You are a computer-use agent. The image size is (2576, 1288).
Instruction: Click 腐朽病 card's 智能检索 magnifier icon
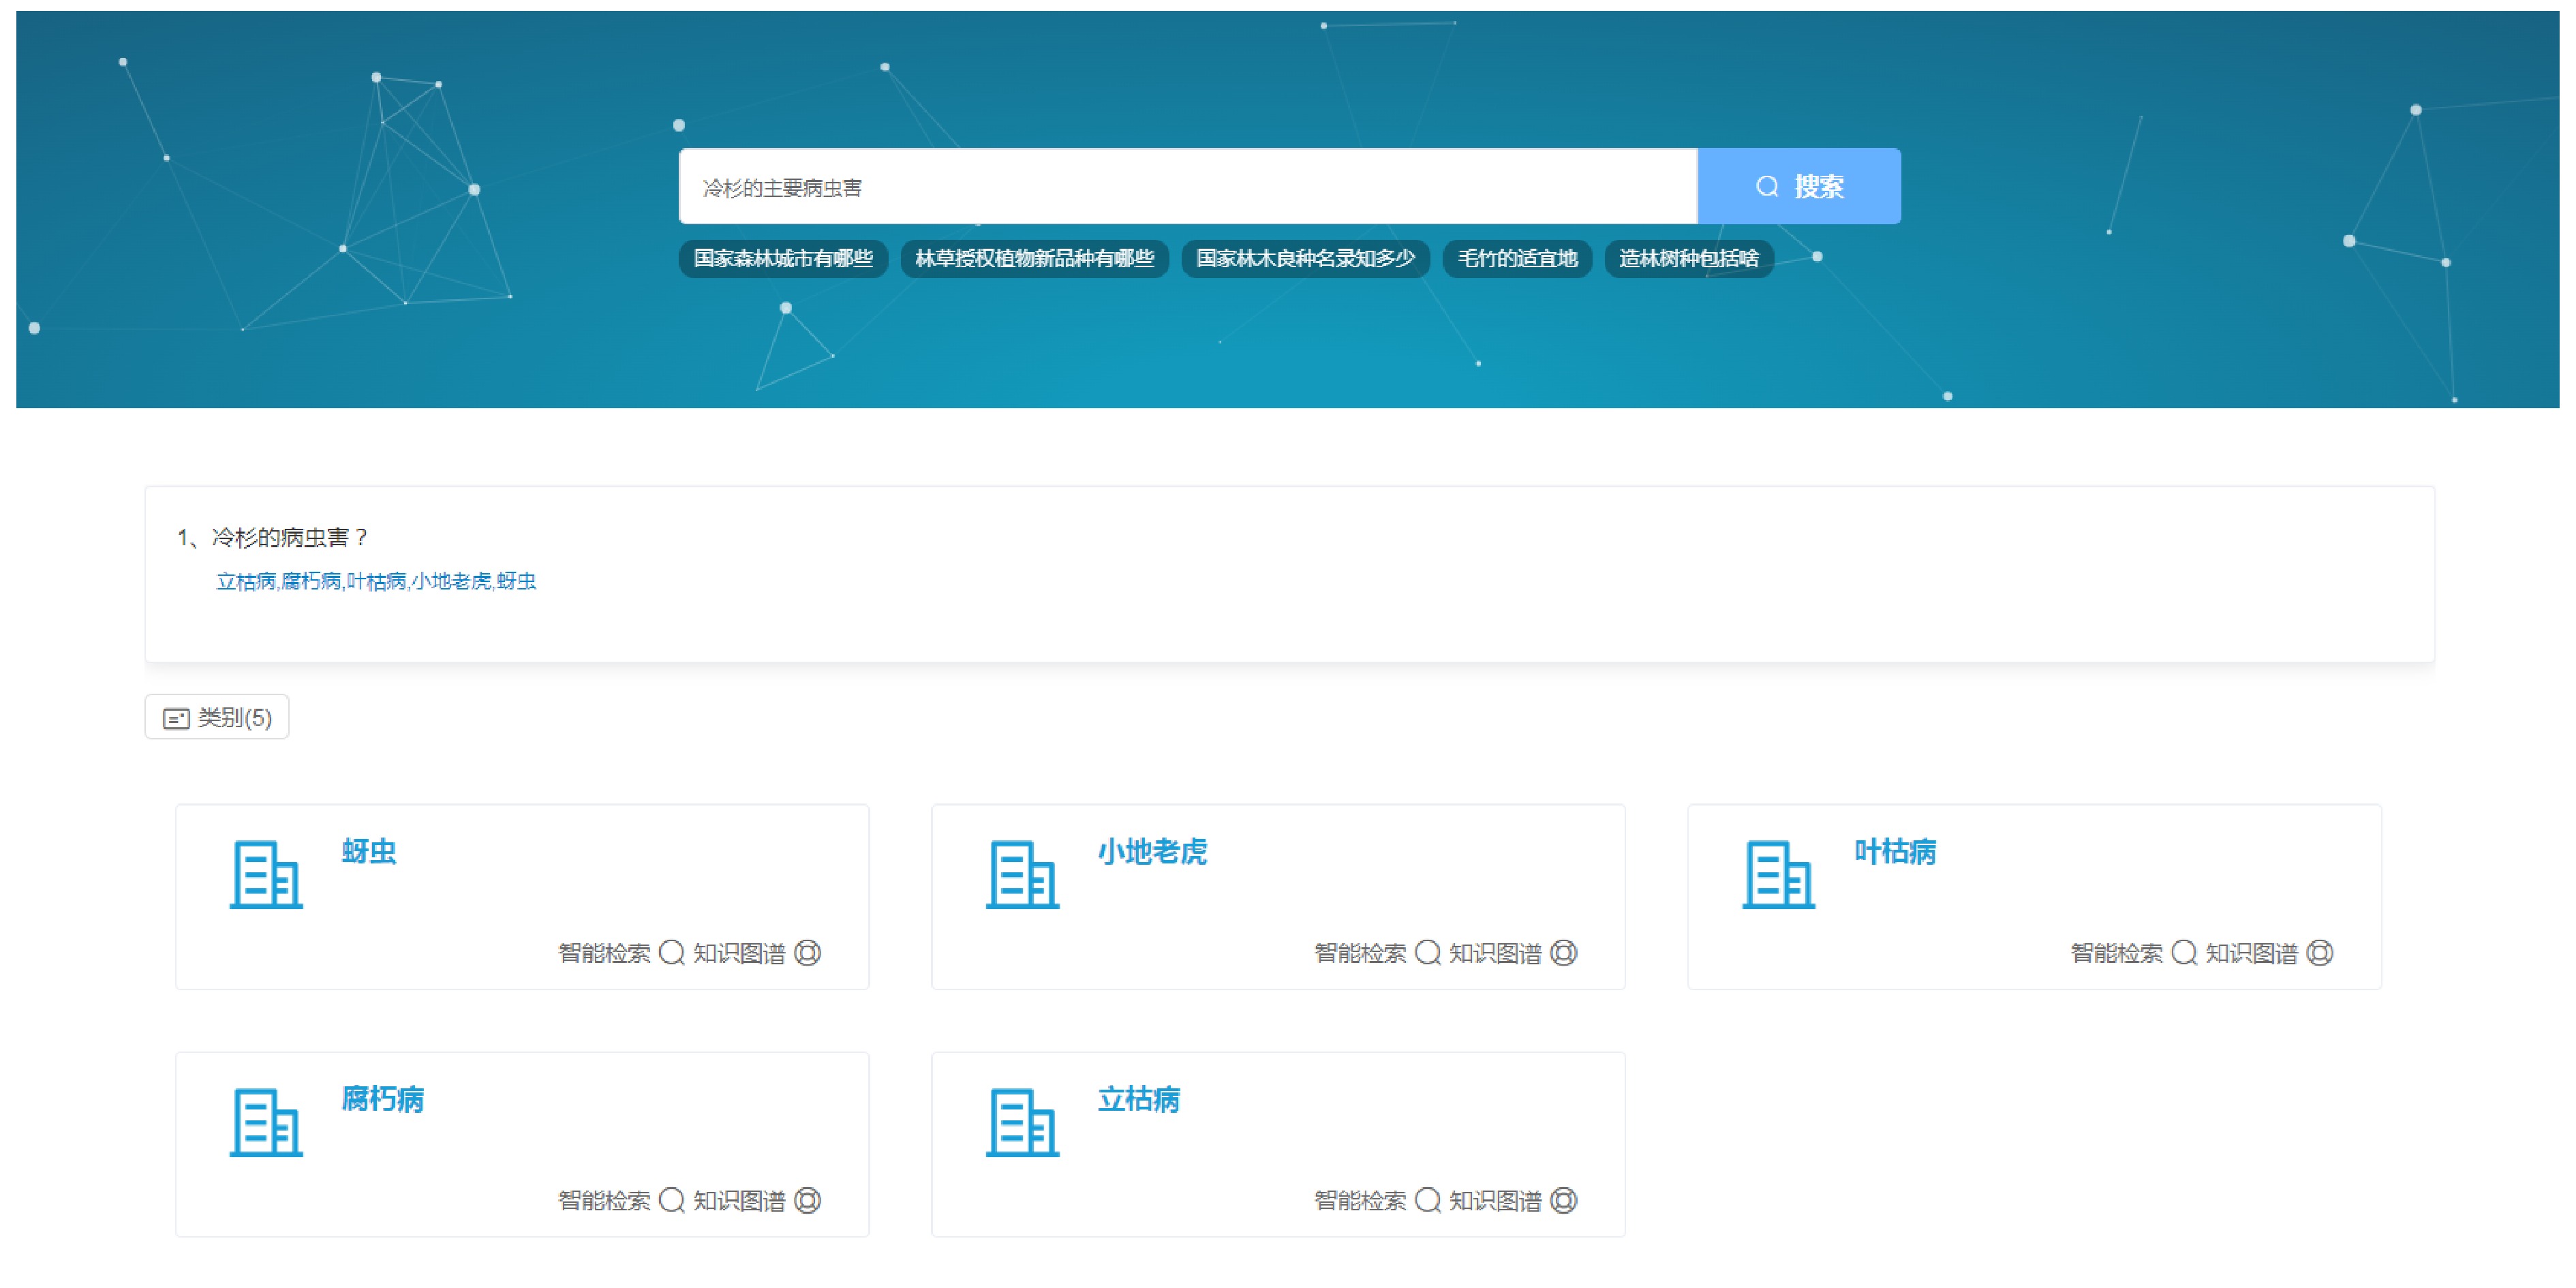pyautogui.click(x=672, y=1200)
